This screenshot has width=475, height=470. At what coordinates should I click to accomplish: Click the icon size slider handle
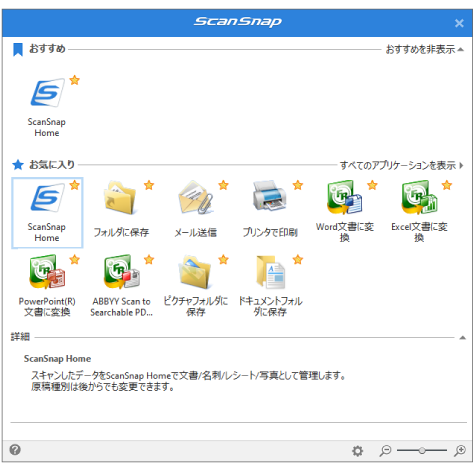(422, 450)
